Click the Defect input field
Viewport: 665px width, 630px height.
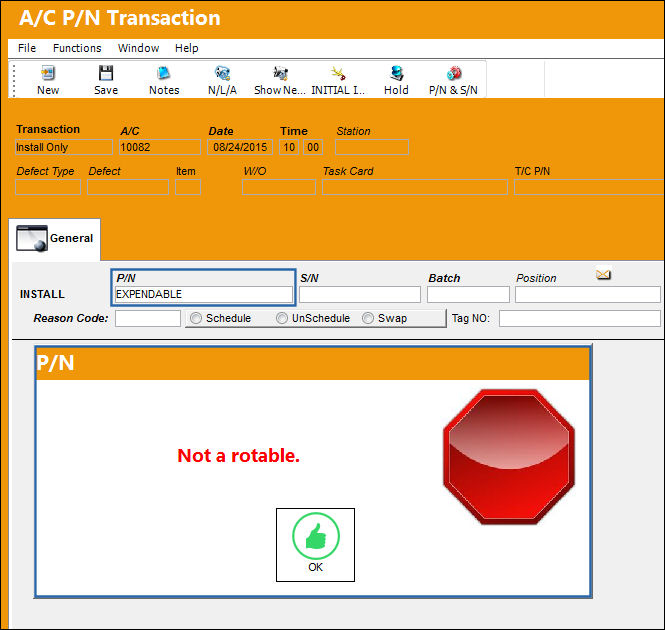coord(128,187)
